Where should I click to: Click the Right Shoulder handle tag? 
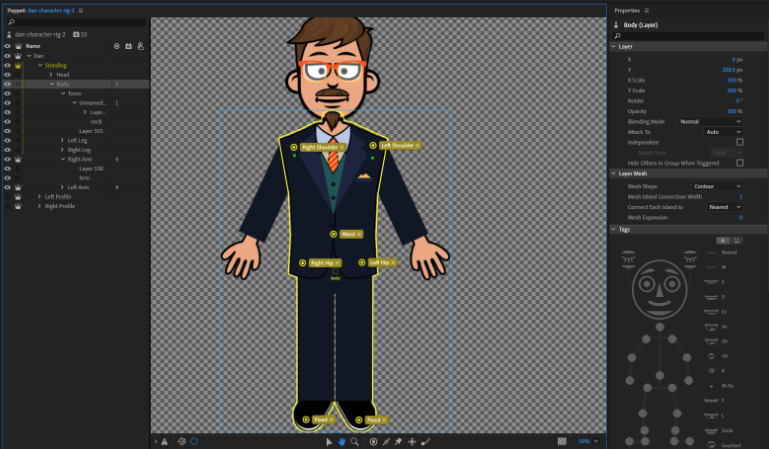coord(321,146)
